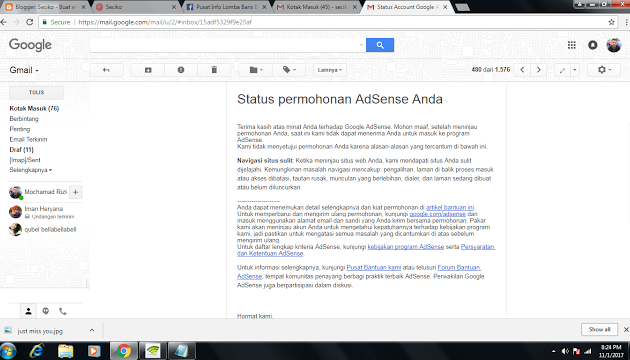Open the just miss you.jpg download

pos(40,331)
